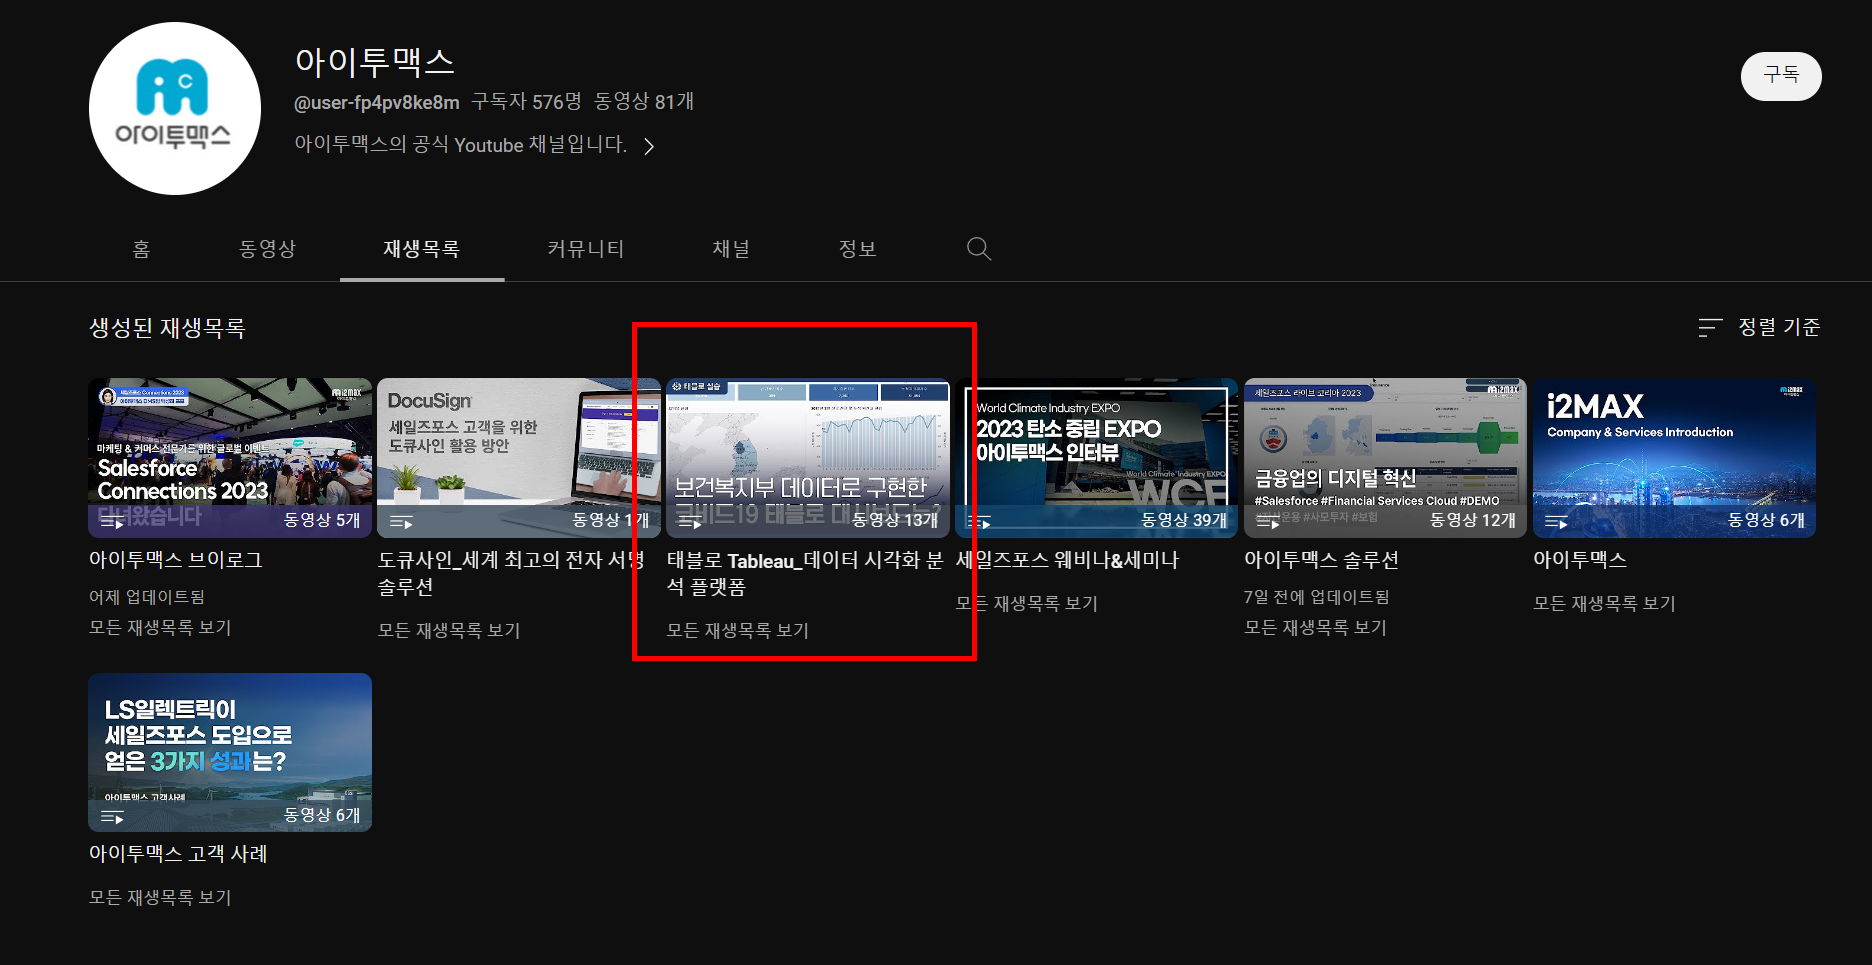Click playlist icon on DocuSign thumbnail
The image size is (1872, 965).
401,522
